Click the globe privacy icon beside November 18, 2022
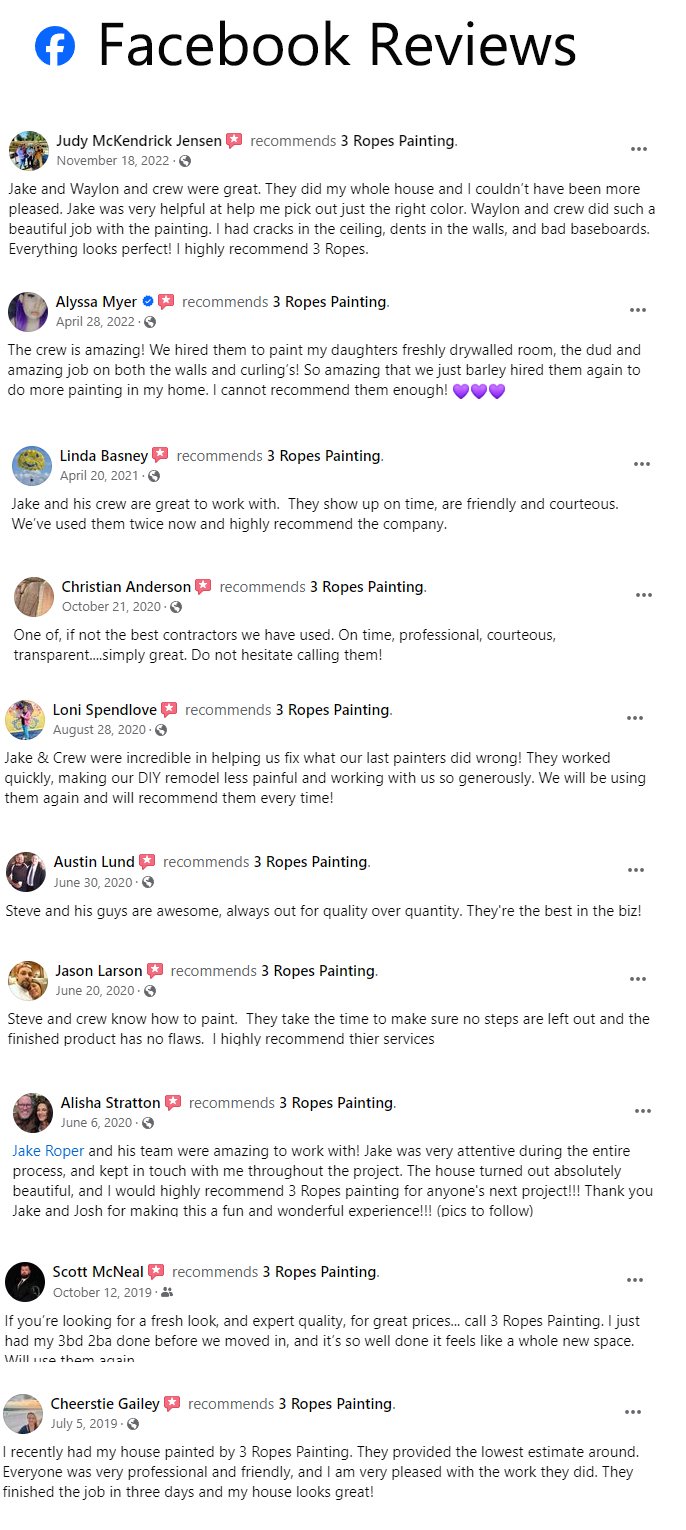The width and height of the screenshot is (686, 1530). pos(185,161)
